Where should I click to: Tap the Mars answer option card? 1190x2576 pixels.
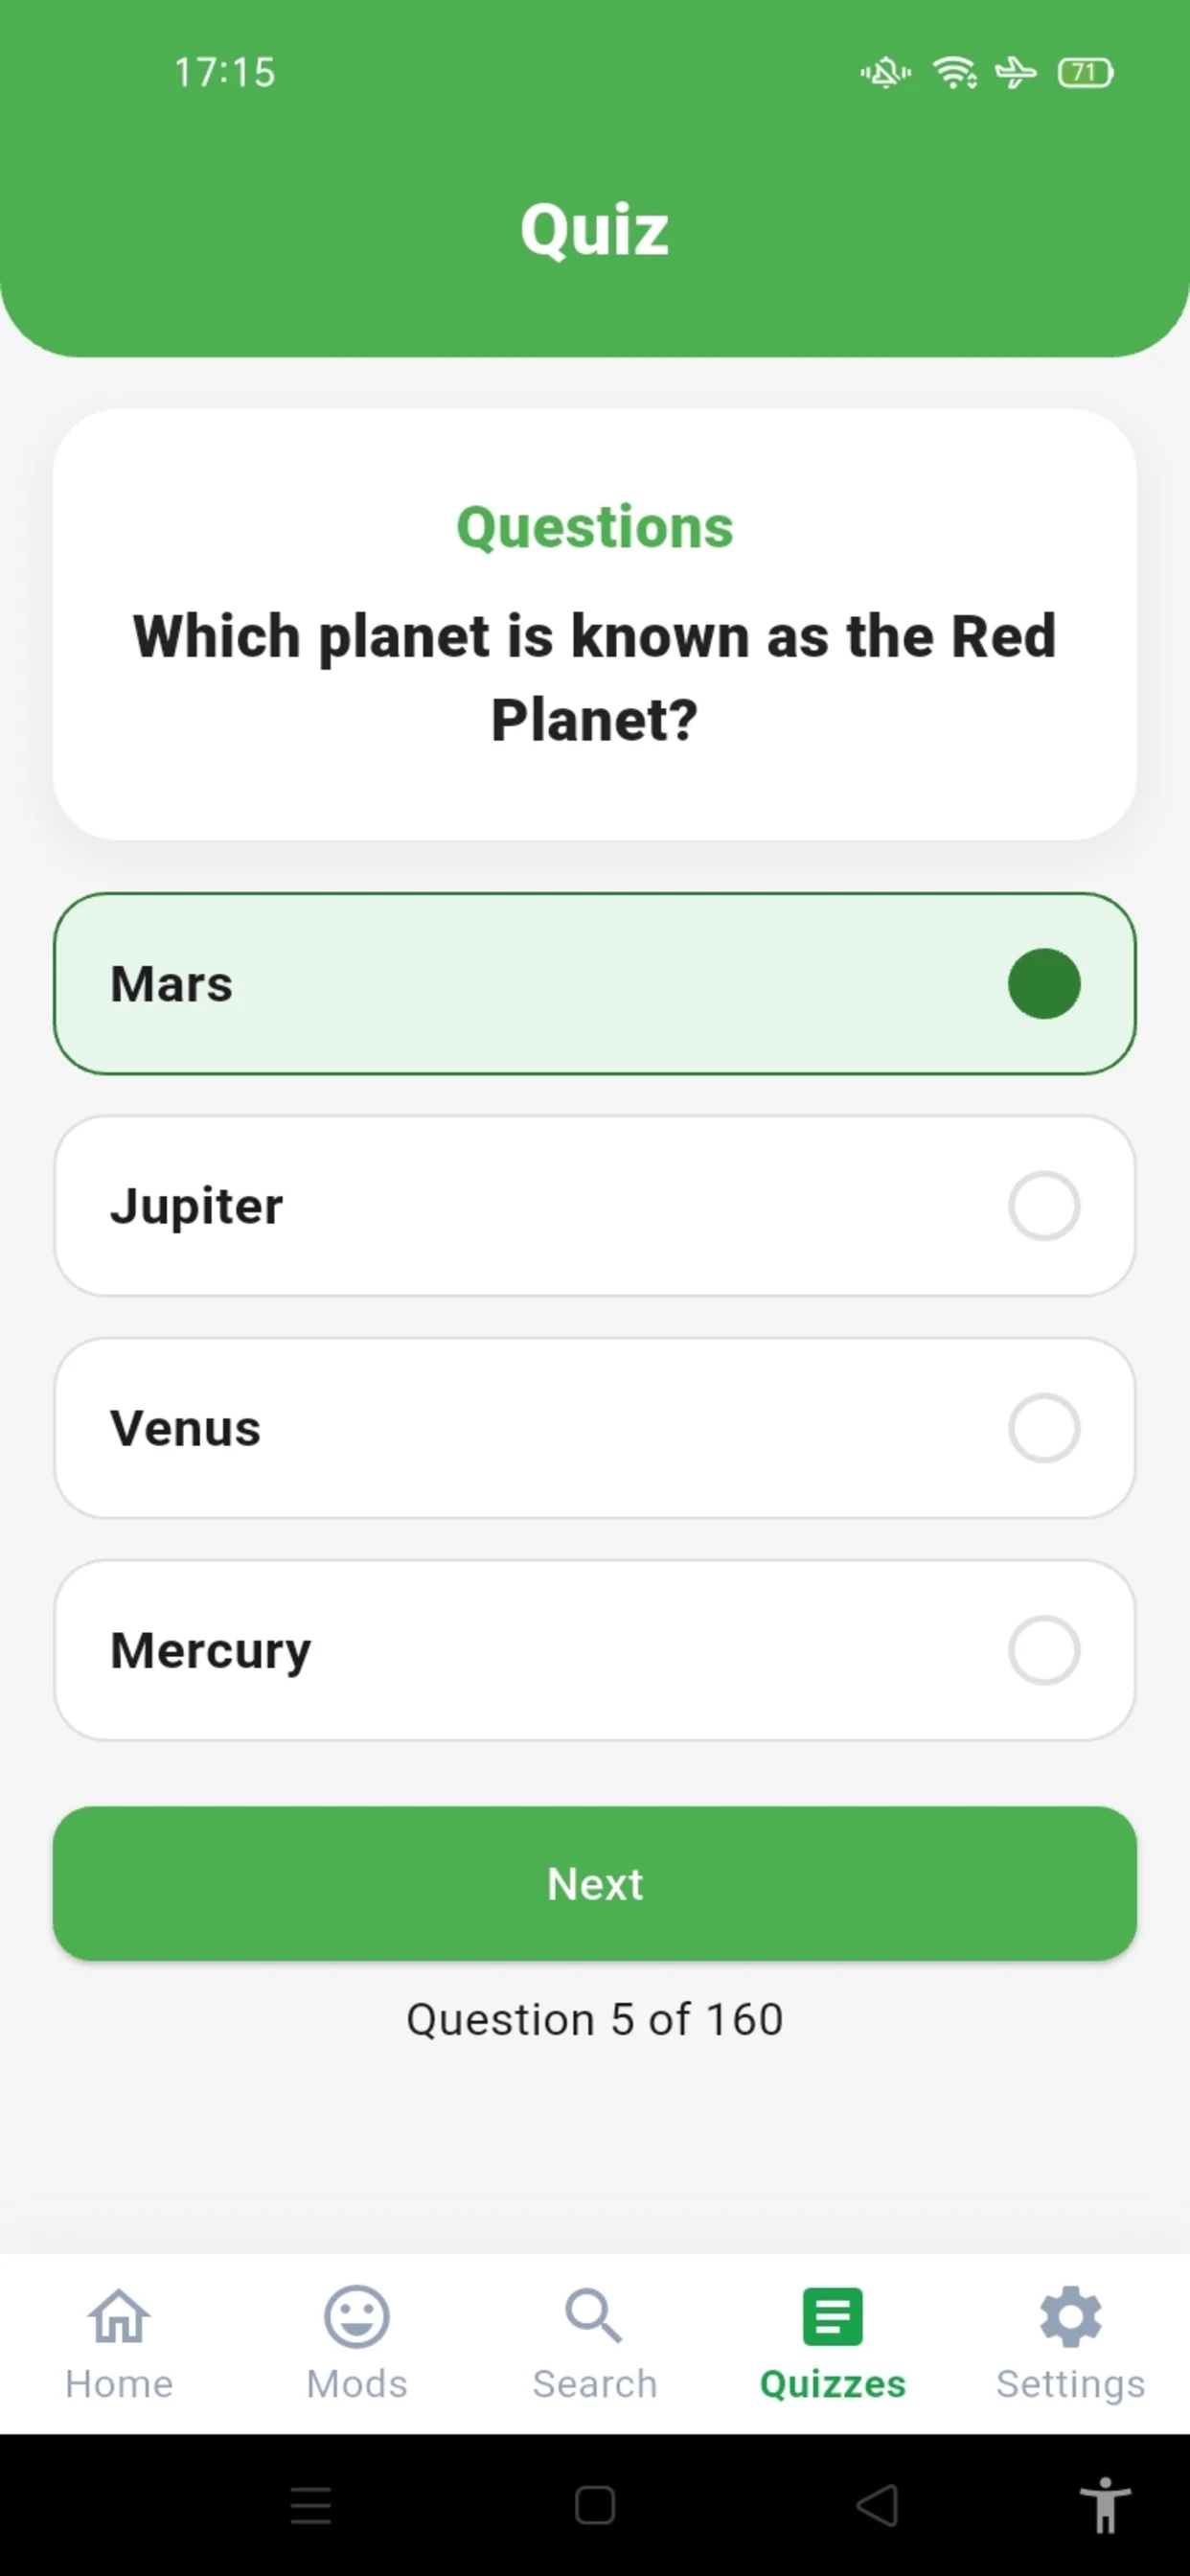tap(595, 984)
